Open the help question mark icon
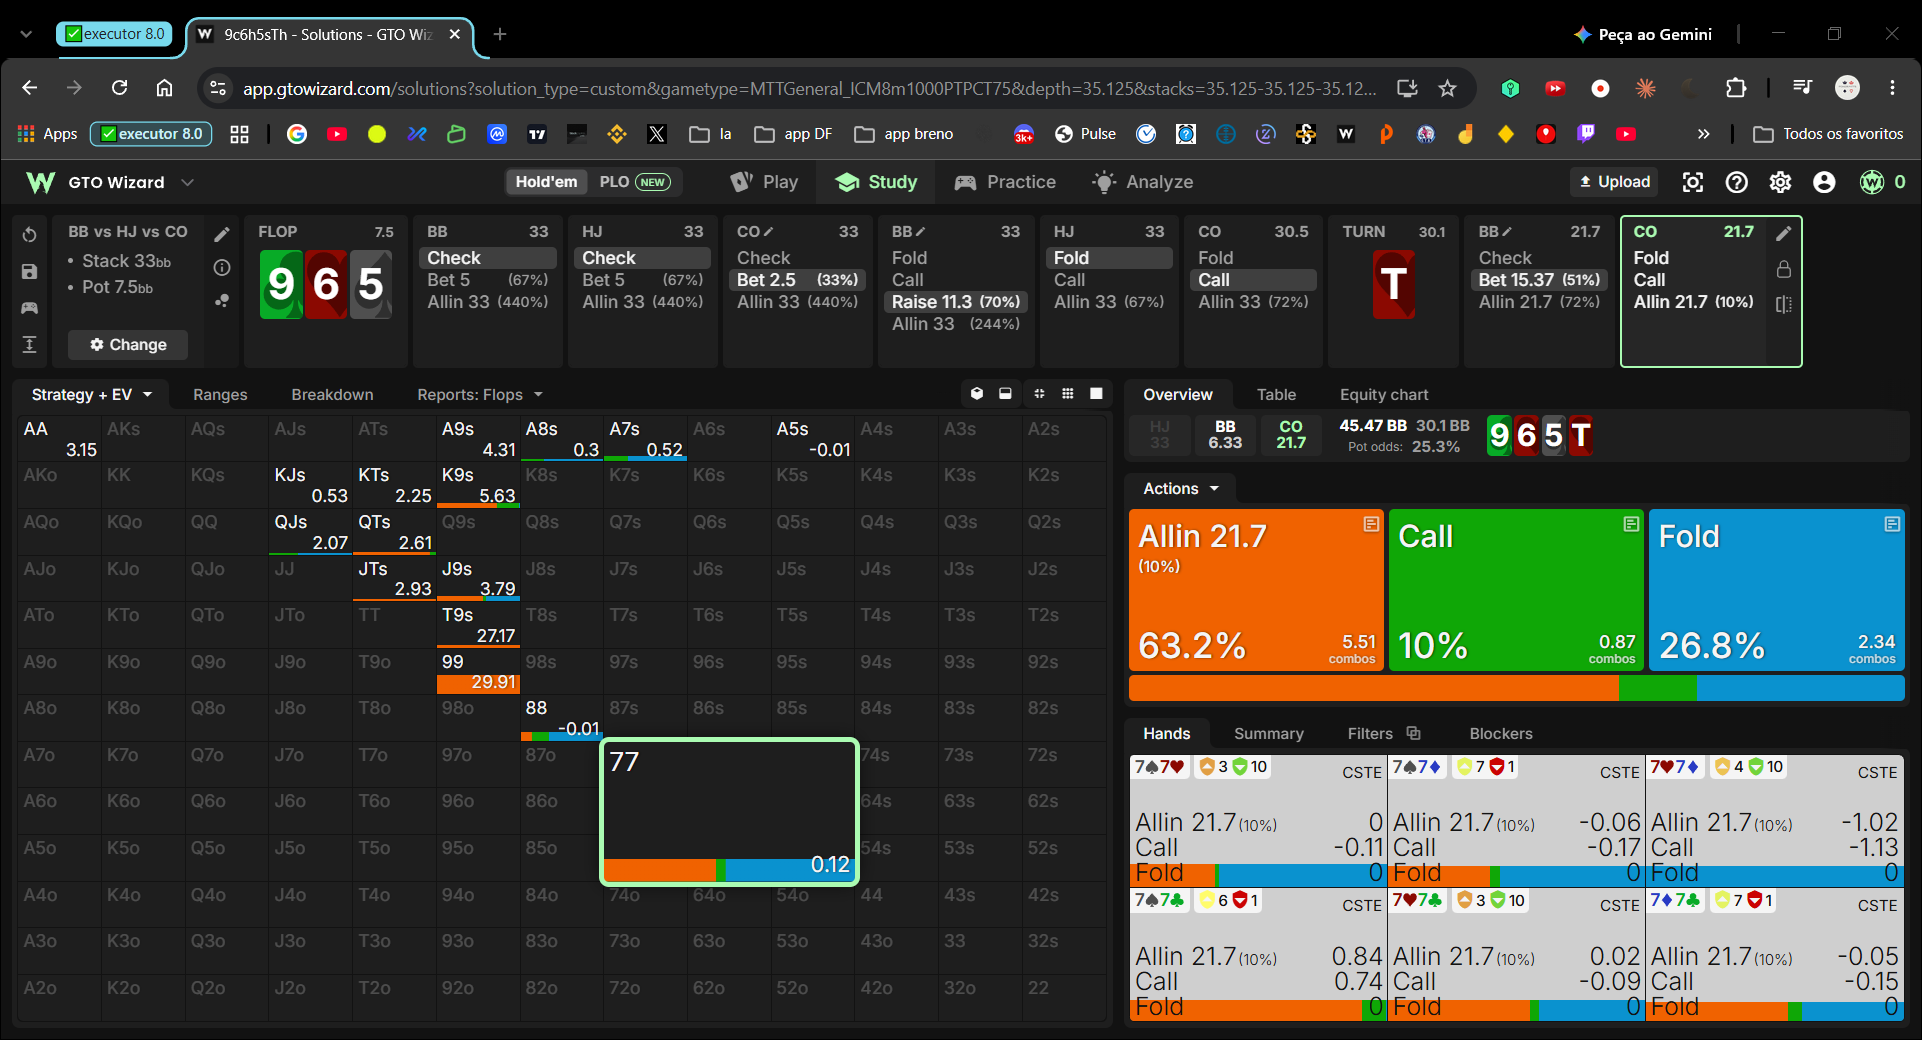The height and width of the screenshot is (1040, 1922). (1737, 182)
